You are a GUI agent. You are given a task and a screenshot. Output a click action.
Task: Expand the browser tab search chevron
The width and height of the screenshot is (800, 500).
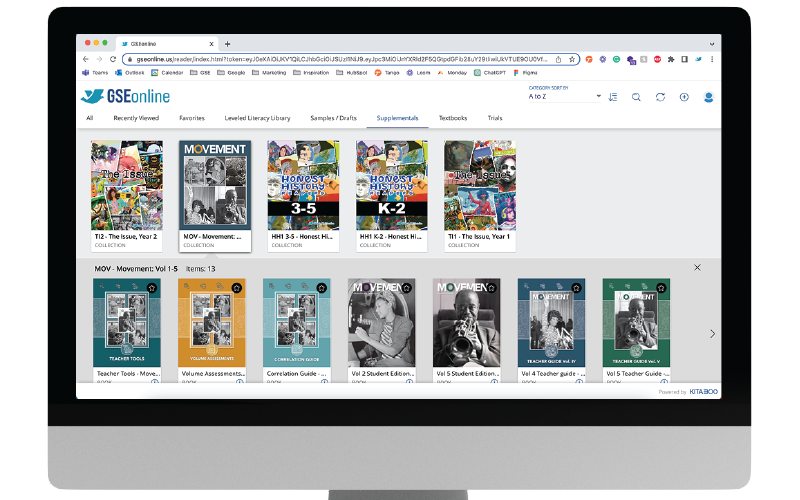click(712, 44)
